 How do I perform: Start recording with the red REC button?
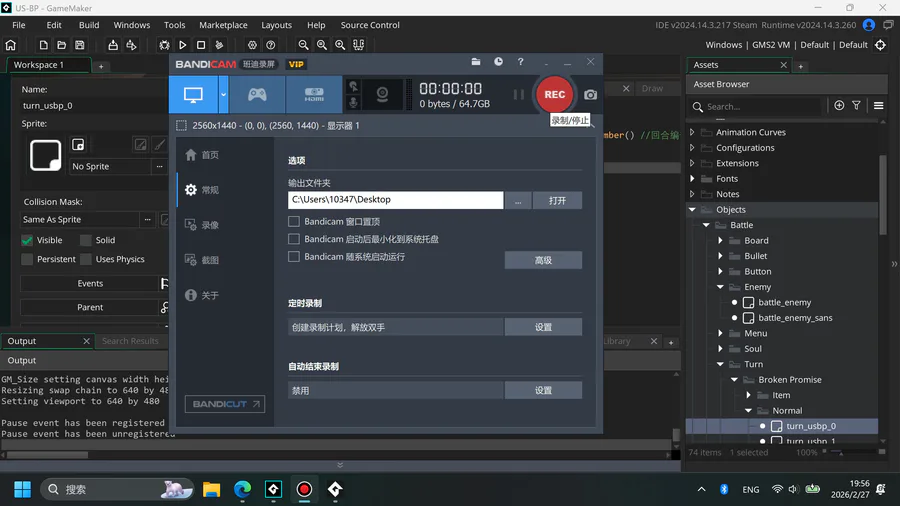554,94
